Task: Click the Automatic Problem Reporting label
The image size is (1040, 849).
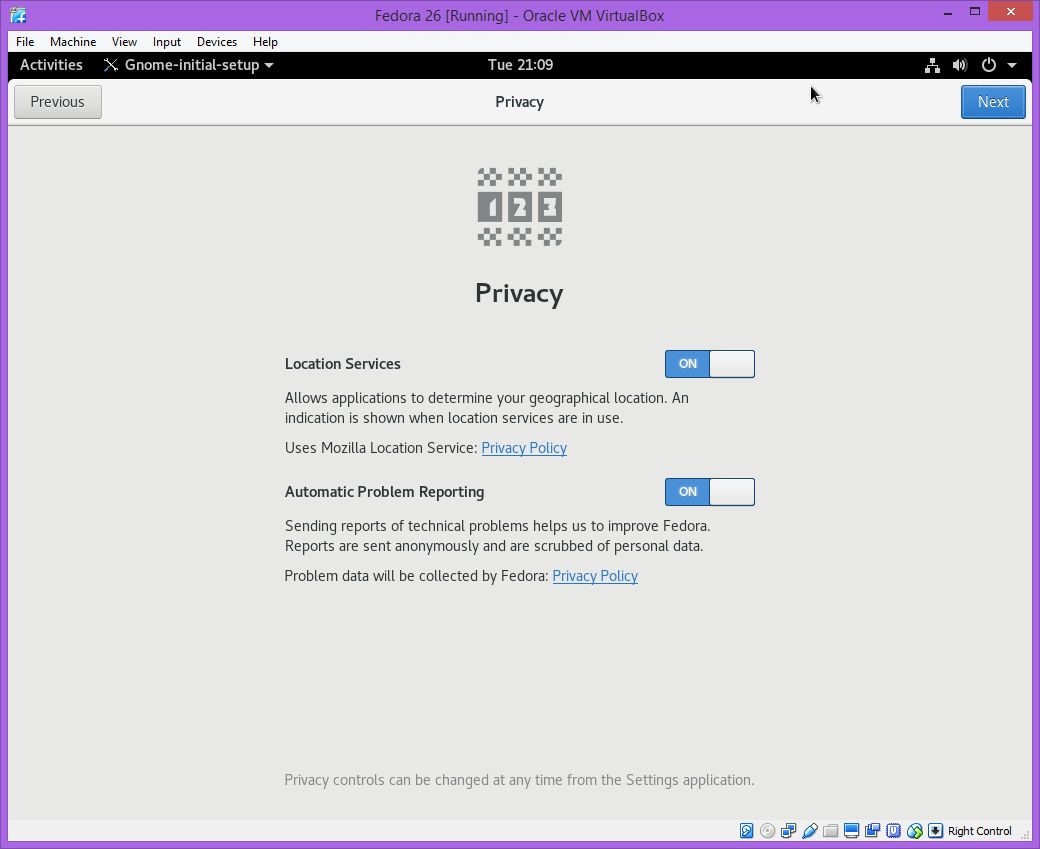Action: click(x=385, y=492)
